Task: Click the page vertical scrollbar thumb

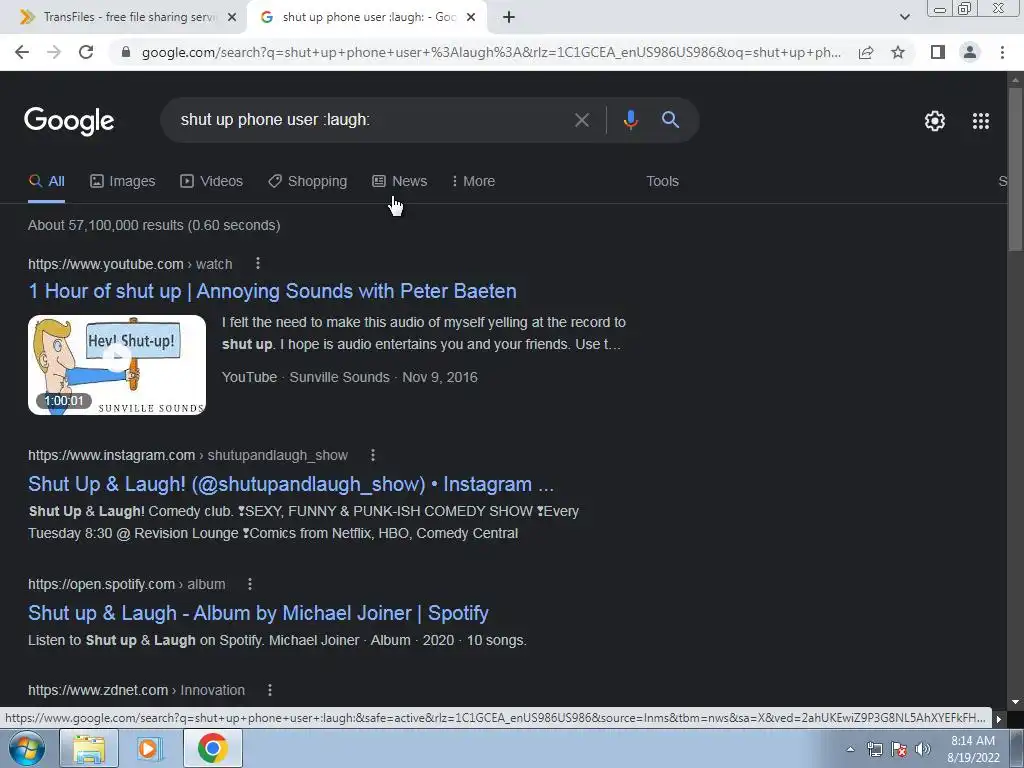Action: coord(1014,168)
